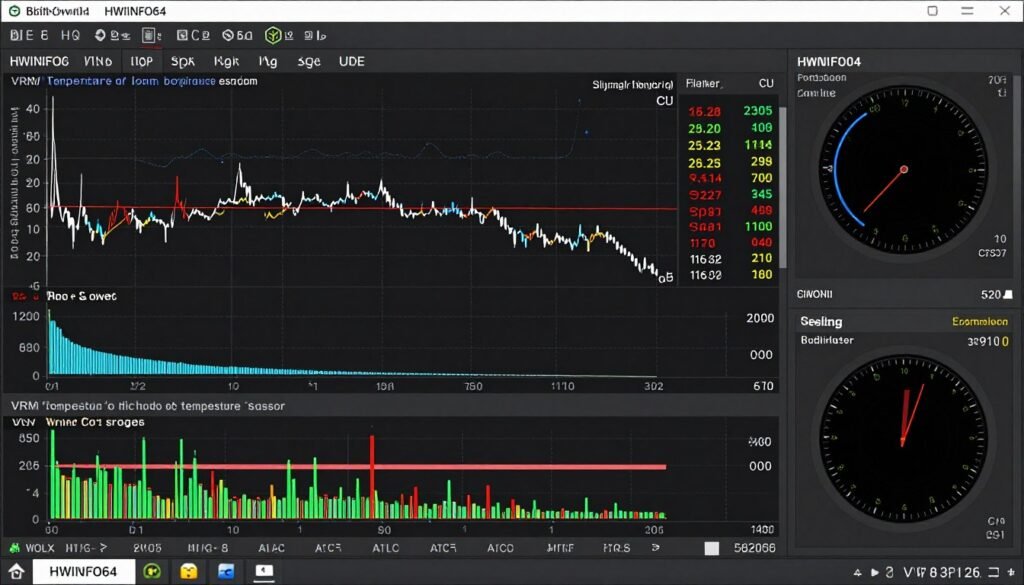
Task: Click the green WOLX icon in status bar
Action: (x=14, y=548)
